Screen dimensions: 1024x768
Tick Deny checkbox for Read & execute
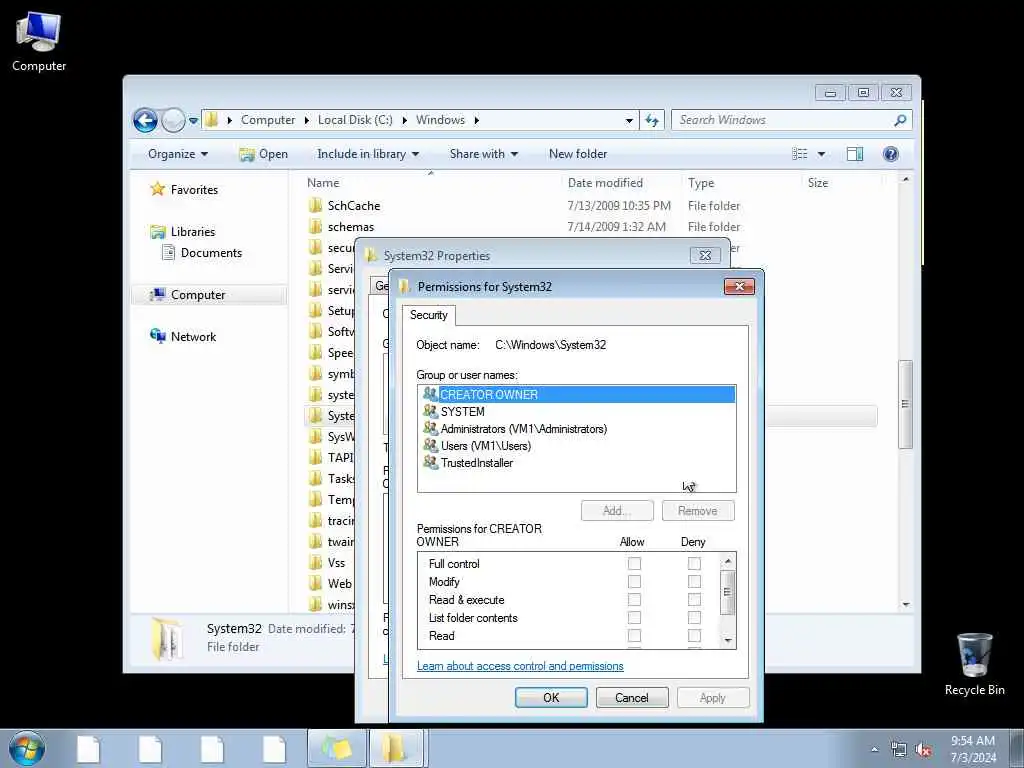694,600
